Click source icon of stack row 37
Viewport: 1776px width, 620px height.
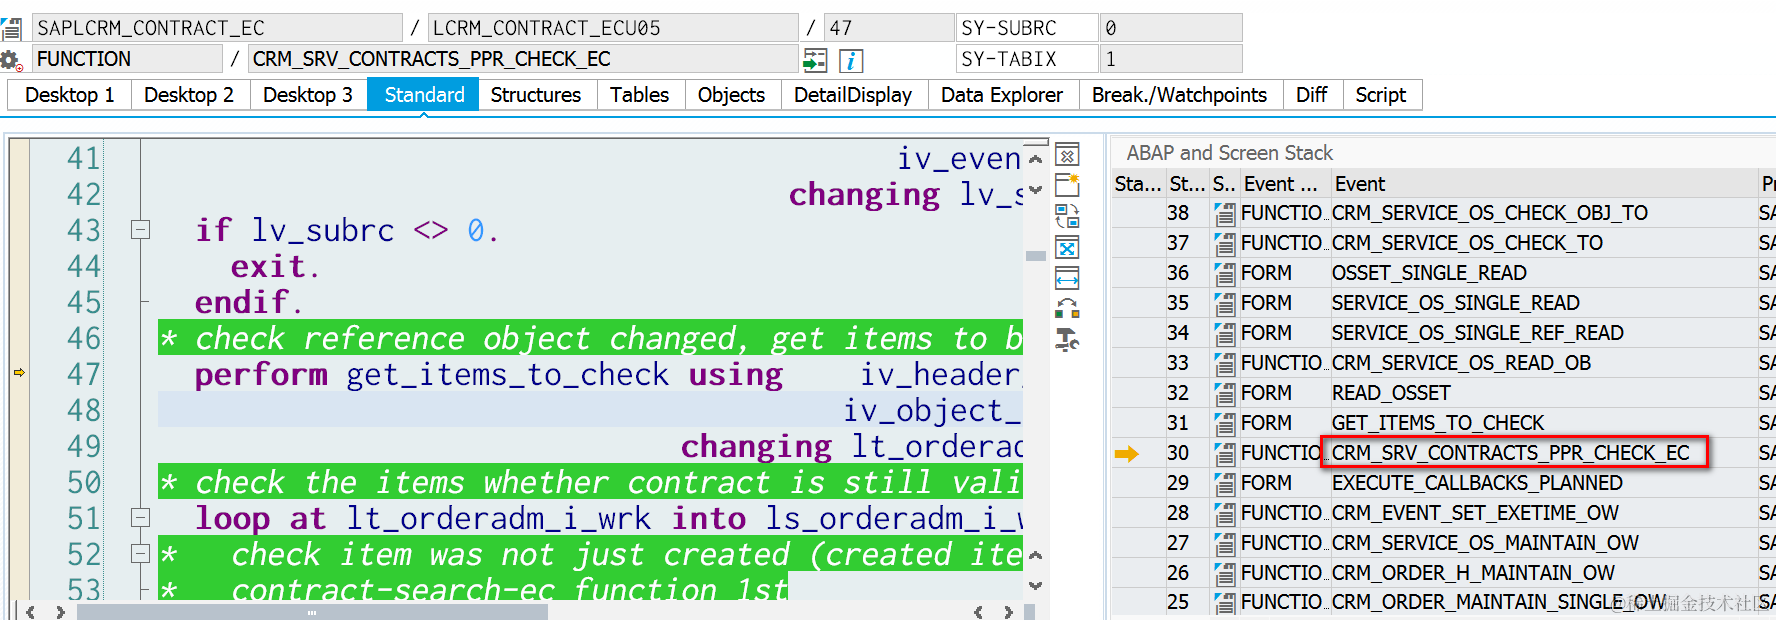pos(1223,243)
